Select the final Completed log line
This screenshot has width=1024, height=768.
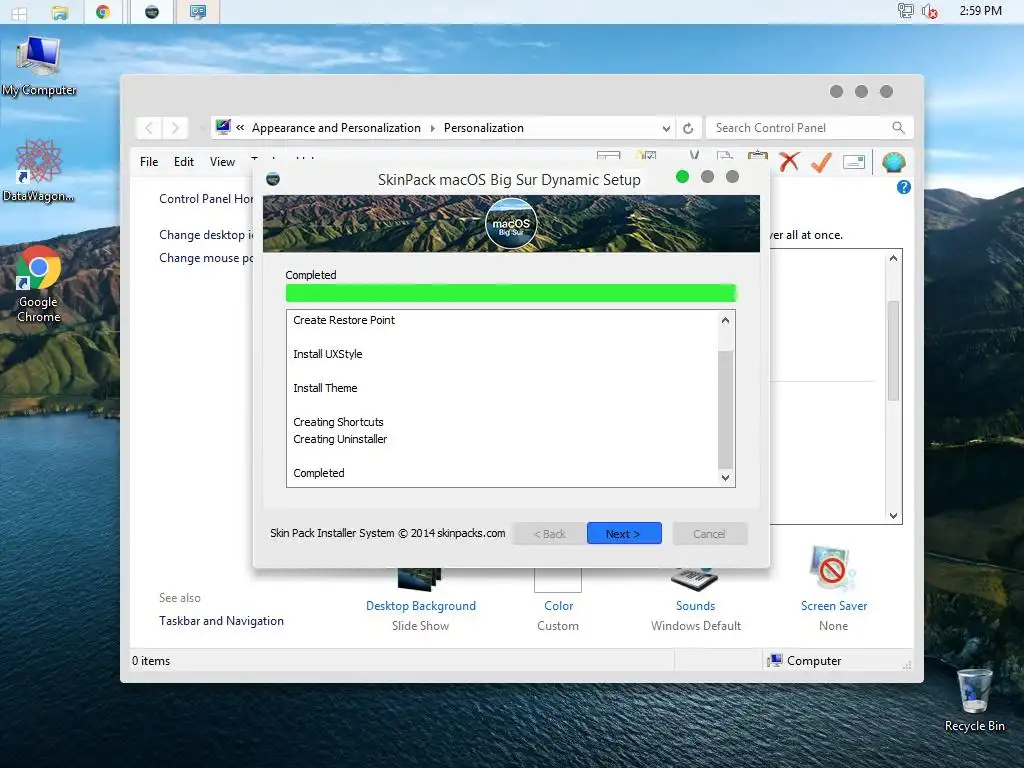point(319,473)
